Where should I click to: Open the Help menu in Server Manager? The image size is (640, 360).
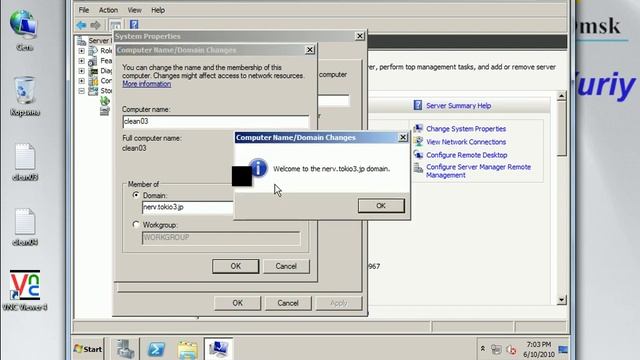(x=158, y=10)
